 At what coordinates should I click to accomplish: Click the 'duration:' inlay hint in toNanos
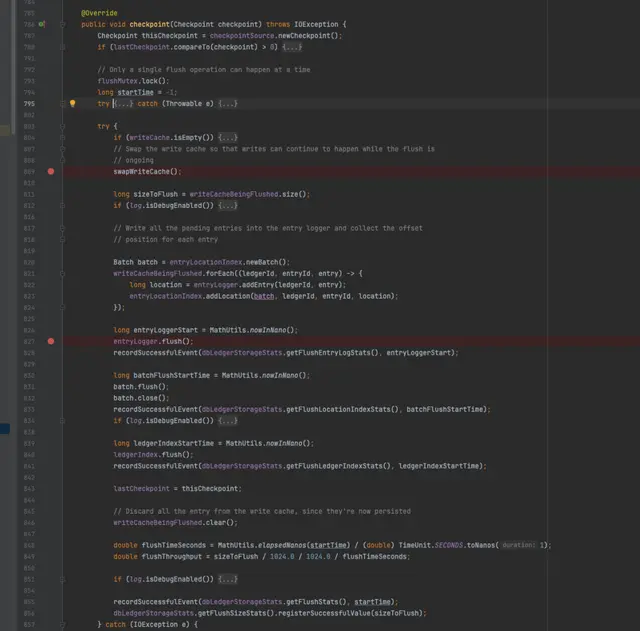click(518, 545)
